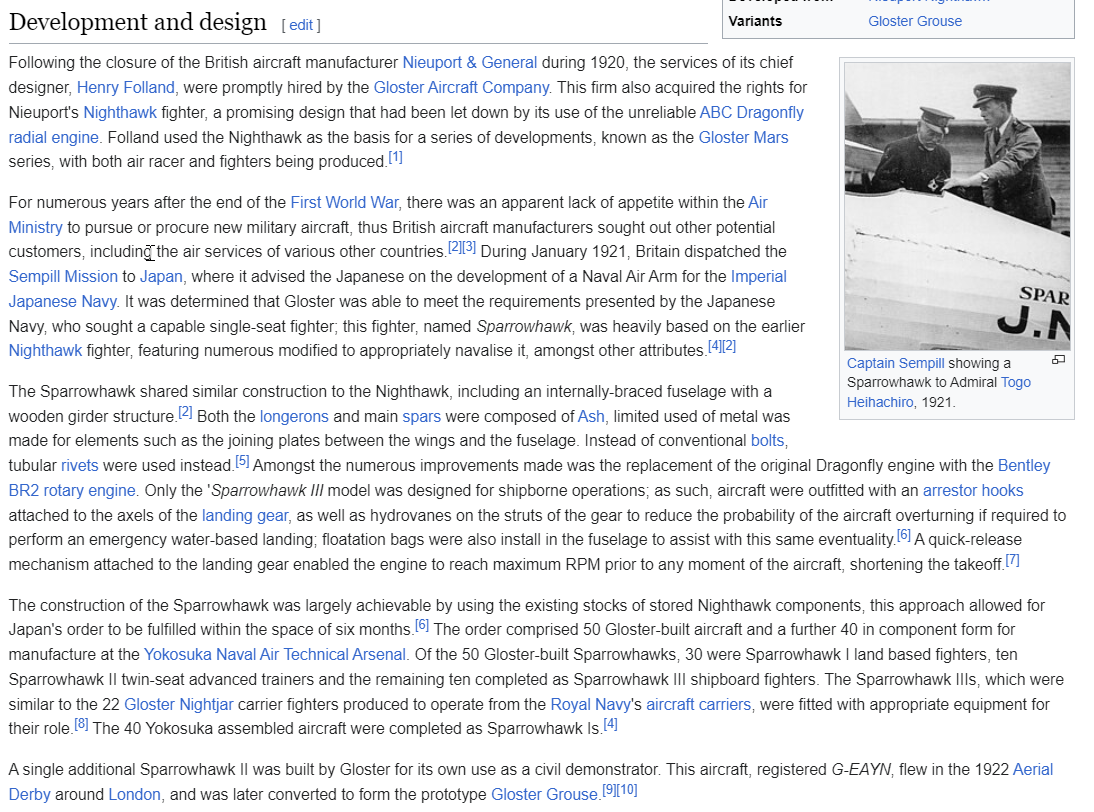The width and height of the screenshot is (1094, 812).
Task: Open the ABC Dragonfly radial engine link
Action: [751, 112]
